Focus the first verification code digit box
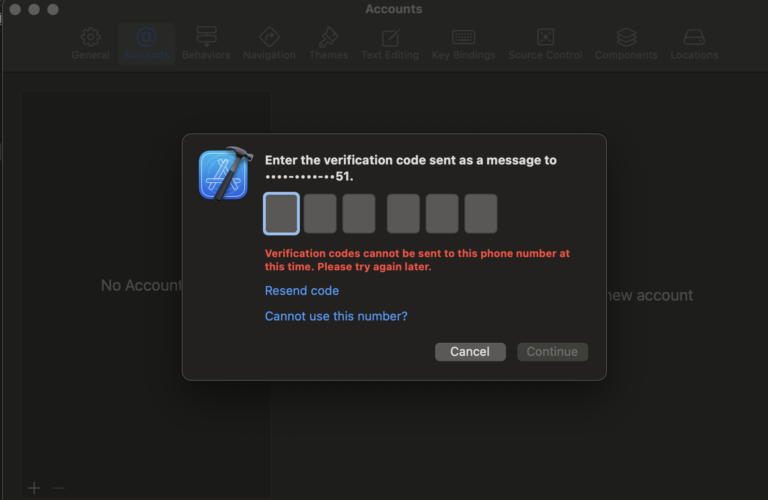The image size is (768, 500). (x=281, y=214)
